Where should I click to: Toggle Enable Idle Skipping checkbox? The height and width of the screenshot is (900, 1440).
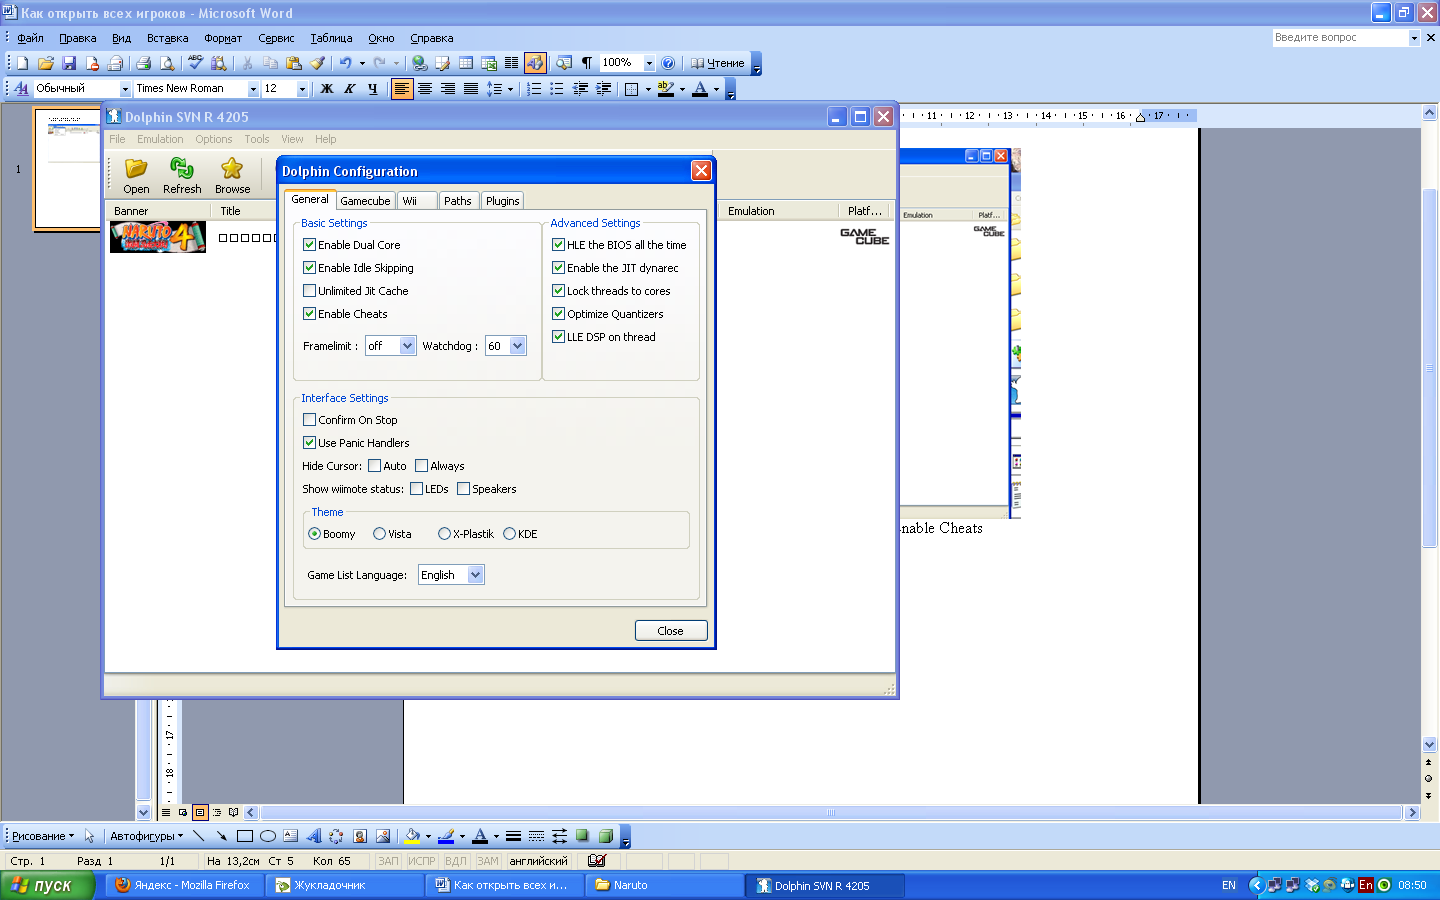point(310,268)
